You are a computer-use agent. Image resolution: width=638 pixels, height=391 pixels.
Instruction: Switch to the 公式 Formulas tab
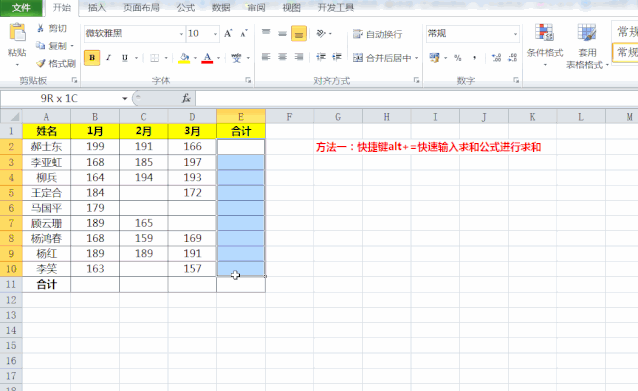(x=186, y=7)
